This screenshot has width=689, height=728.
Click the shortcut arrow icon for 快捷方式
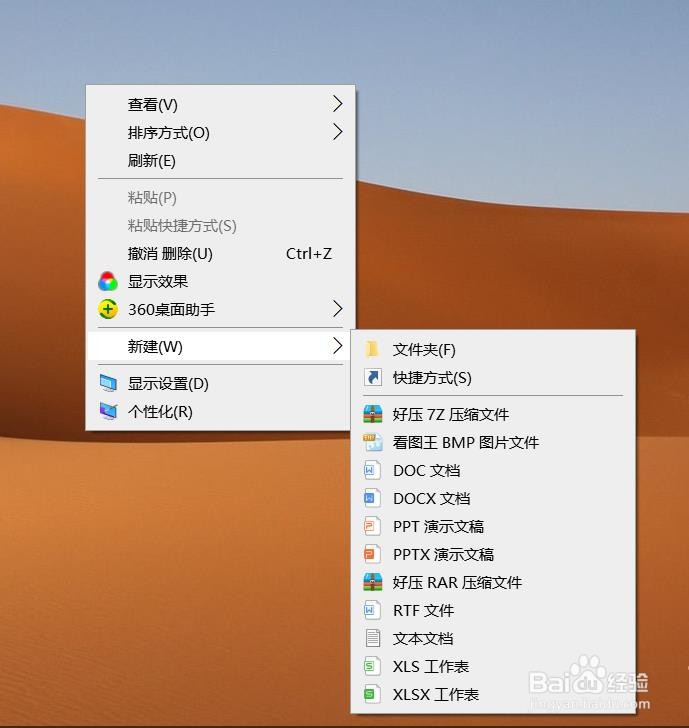pos(373,377)
